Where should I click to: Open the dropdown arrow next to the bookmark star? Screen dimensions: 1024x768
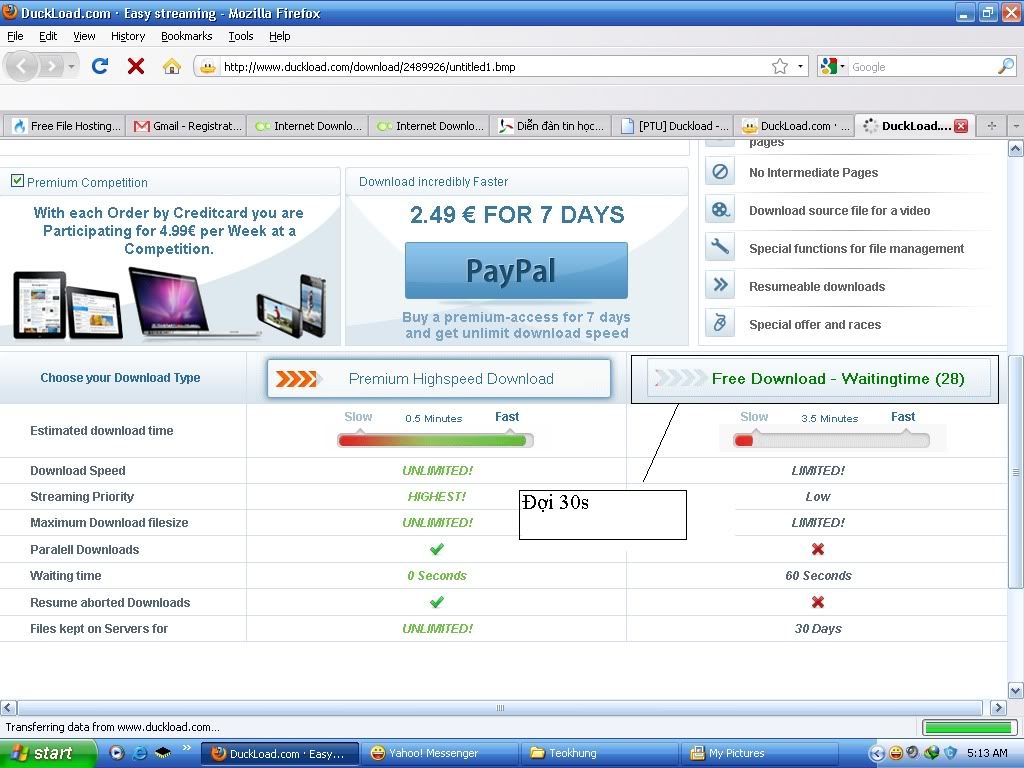[x=800, y=67]
